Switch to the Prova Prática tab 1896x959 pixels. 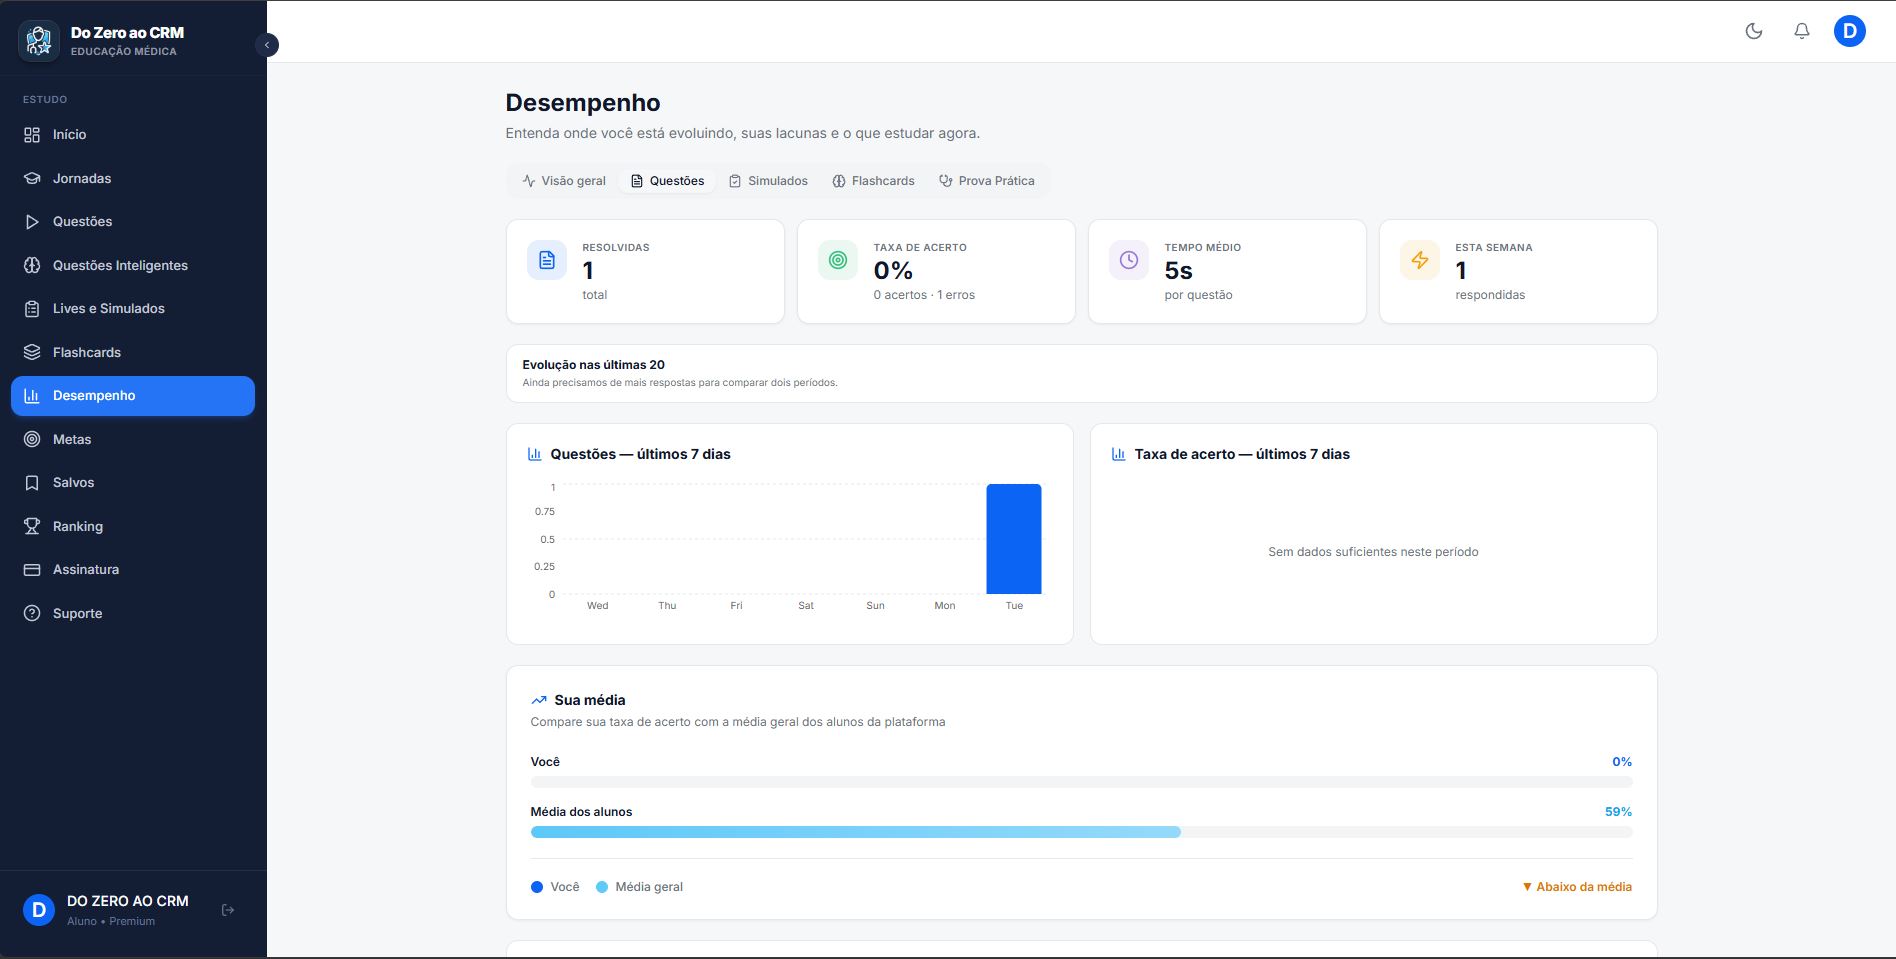986,181
